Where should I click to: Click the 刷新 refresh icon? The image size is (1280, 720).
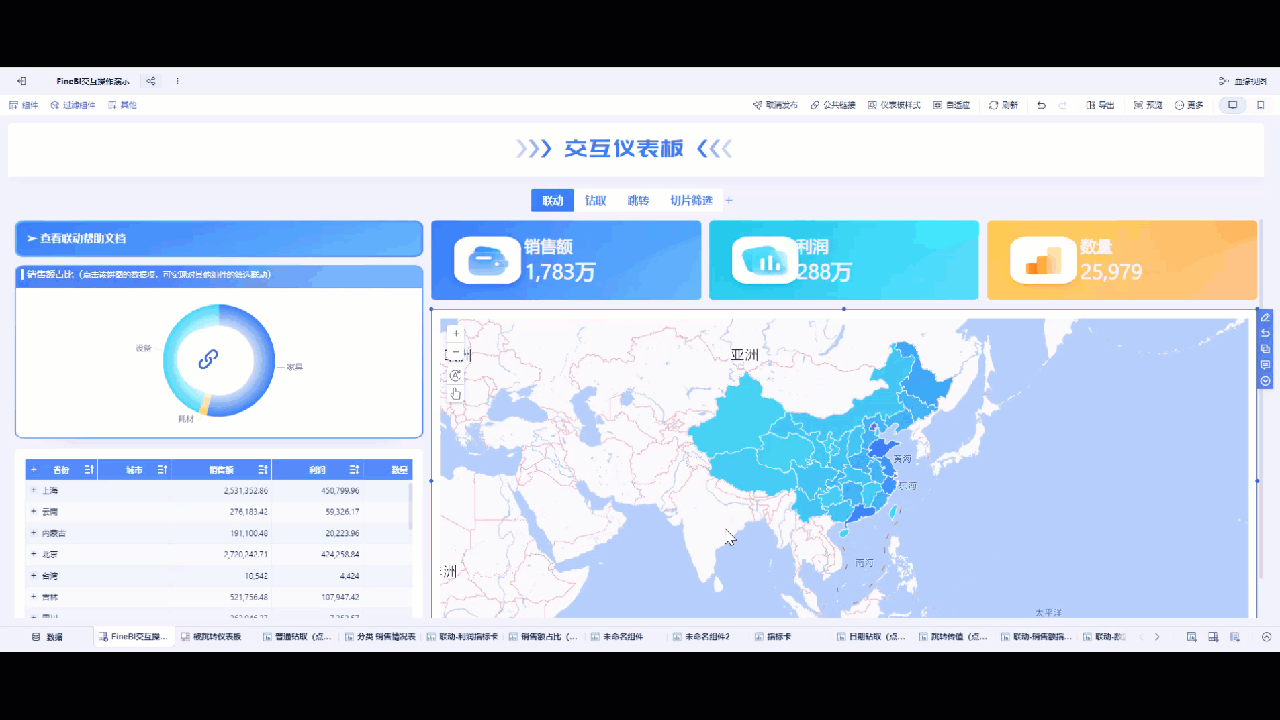click(x=1000, y=104)
